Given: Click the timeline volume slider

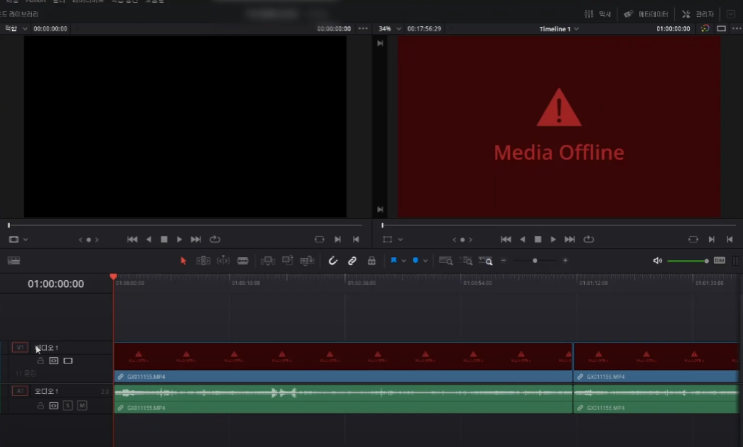Looking at the screenshot, I should (x=685, y=261).
